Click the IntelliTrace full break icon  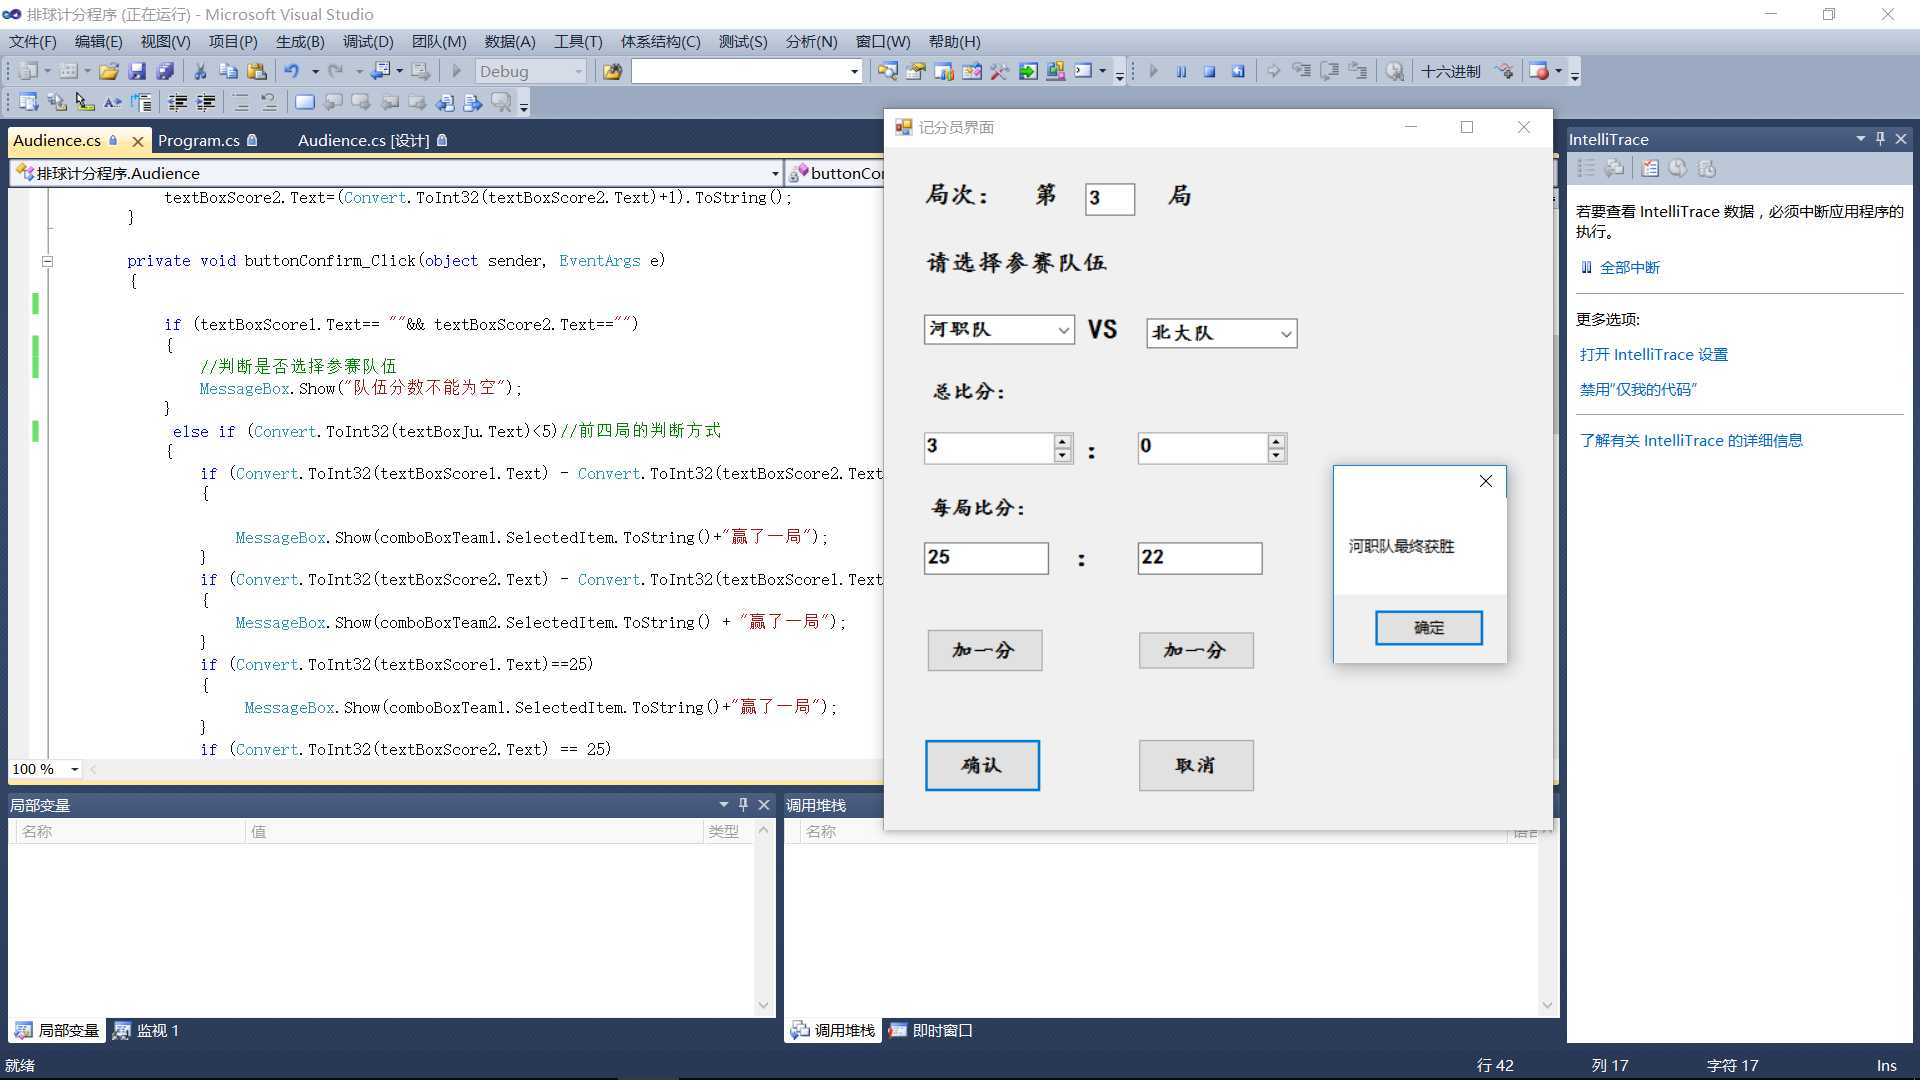point(1582,268)
